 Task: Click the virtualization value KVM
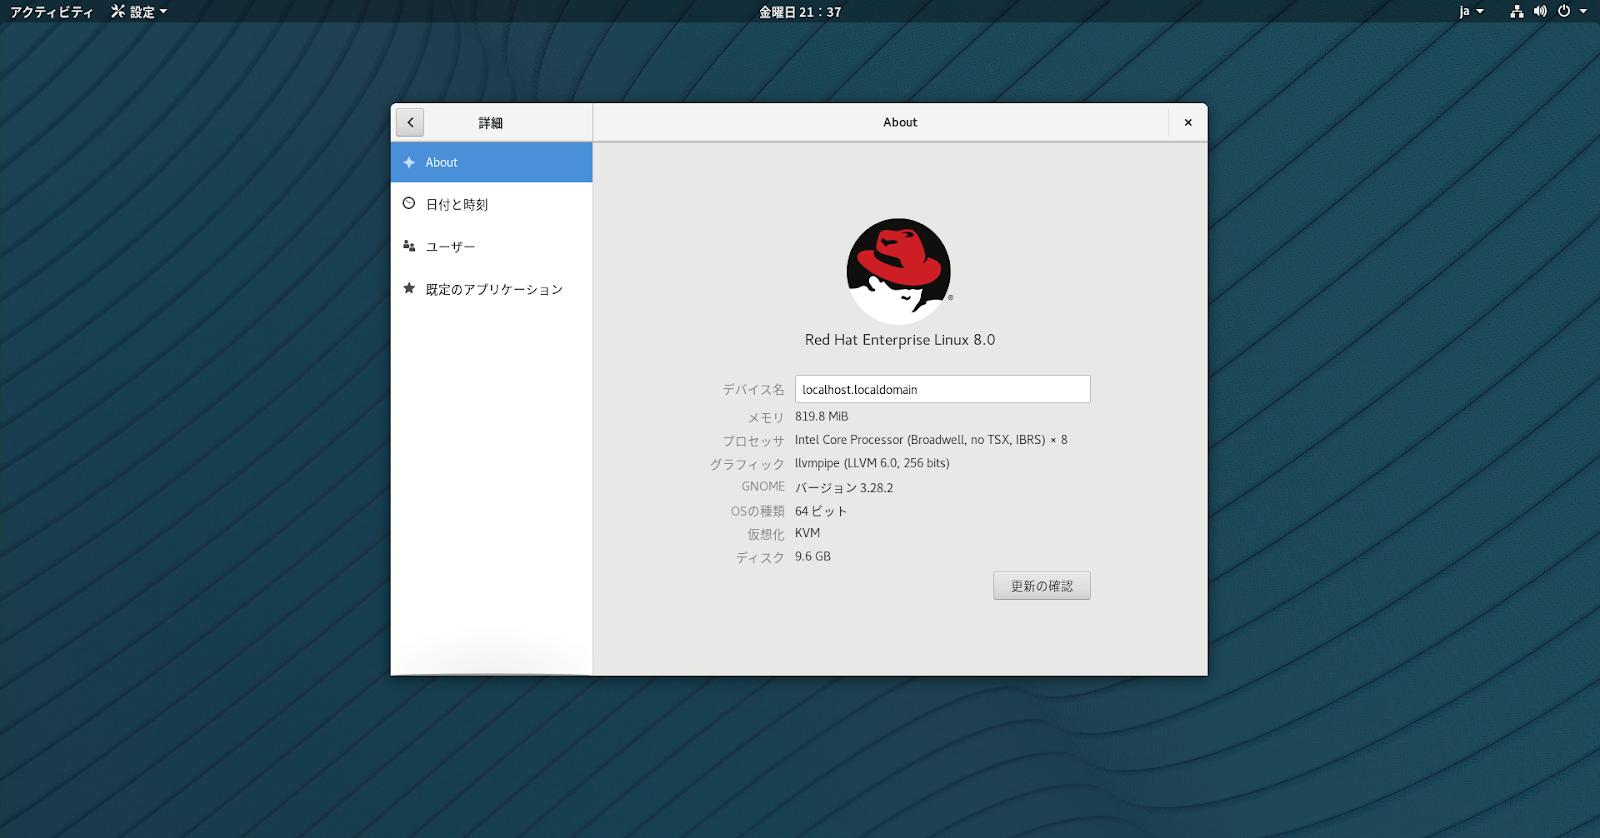point(808,533)
